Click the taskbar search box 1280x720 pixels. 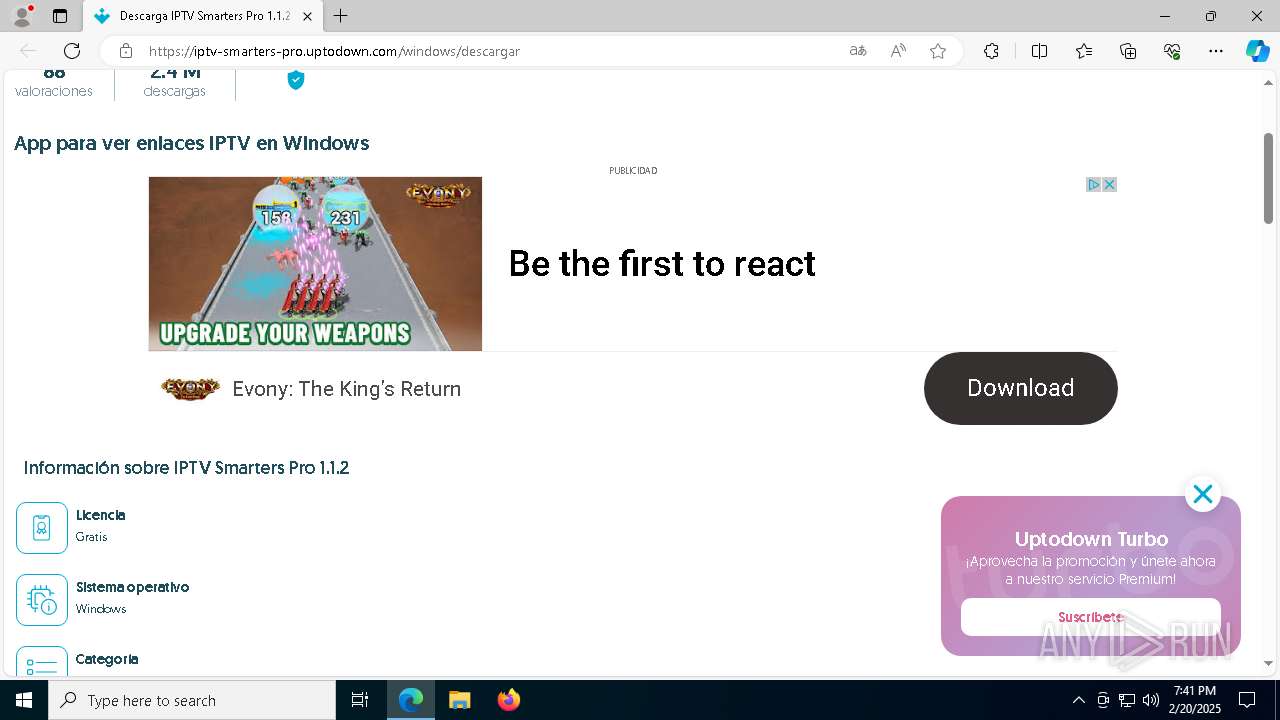[192, 700]
